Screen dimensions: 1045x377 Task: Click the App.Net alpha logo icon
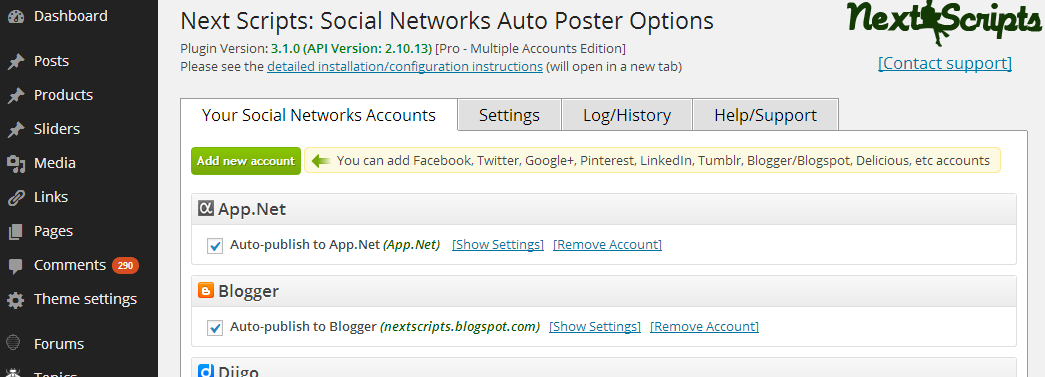click(x=205, y=209)
